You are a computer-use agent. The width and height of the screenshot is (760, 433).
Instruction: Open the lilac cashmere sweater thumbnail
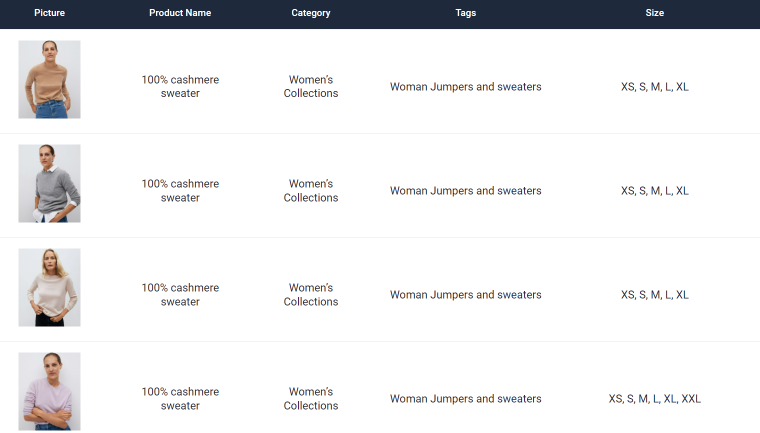click(x=49, y=391)
